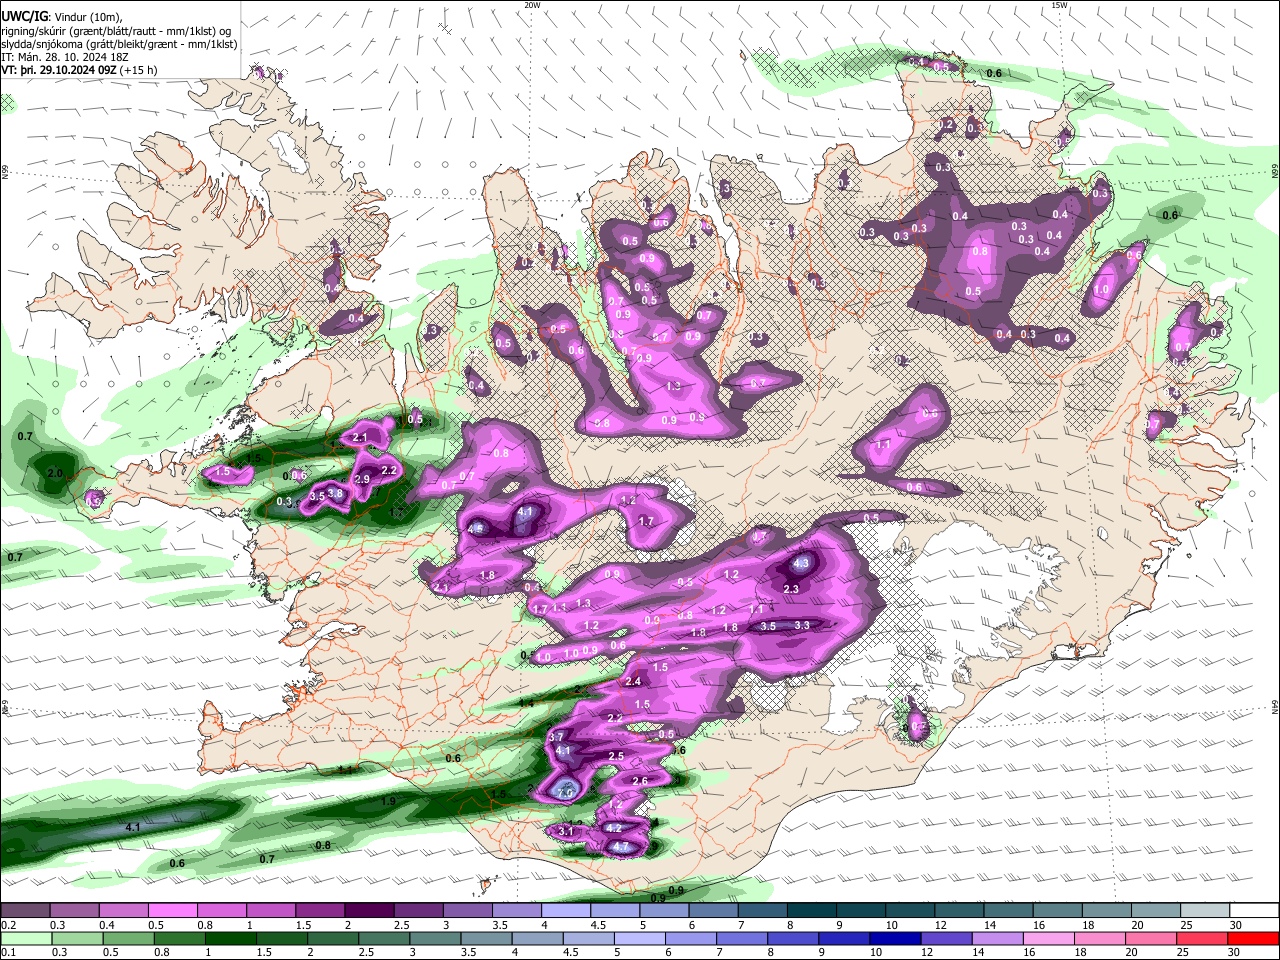
Task: Click the '2.3' snow value on the map
Action: pyautogui.click(x=791, y=590)
